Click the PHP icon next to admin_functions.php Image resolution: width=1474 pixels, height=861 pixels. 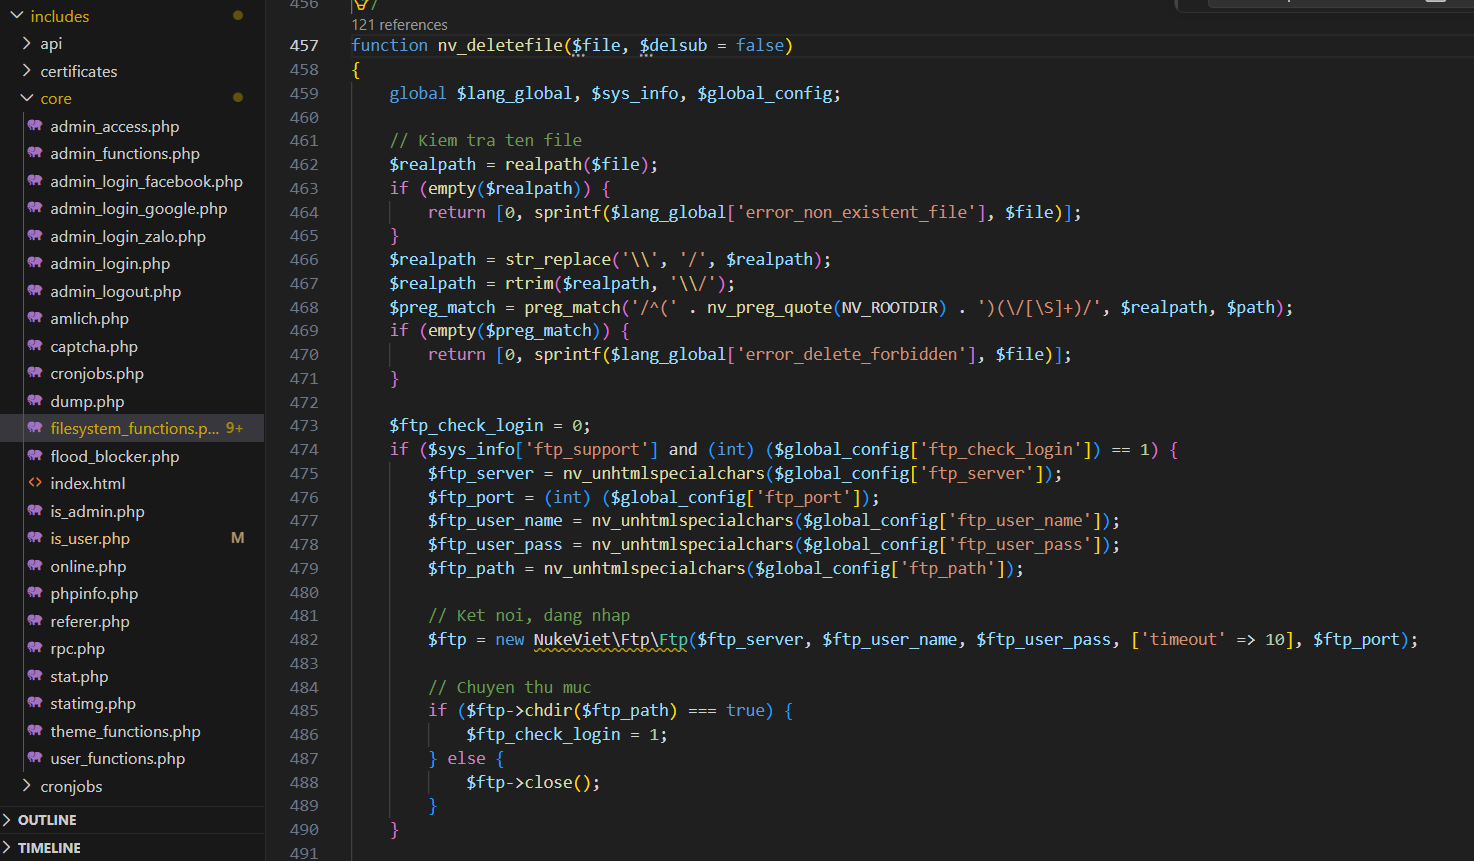(x=35, y=153)
